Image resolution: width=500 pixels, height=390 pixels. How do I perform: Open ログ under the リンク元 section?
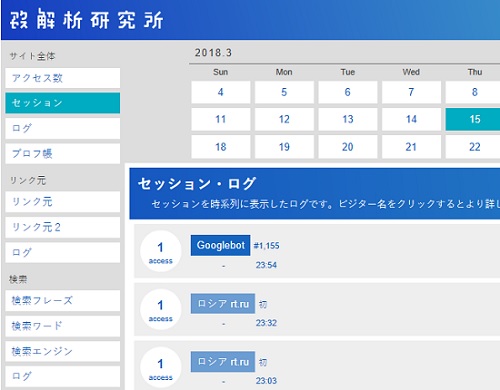63,253
